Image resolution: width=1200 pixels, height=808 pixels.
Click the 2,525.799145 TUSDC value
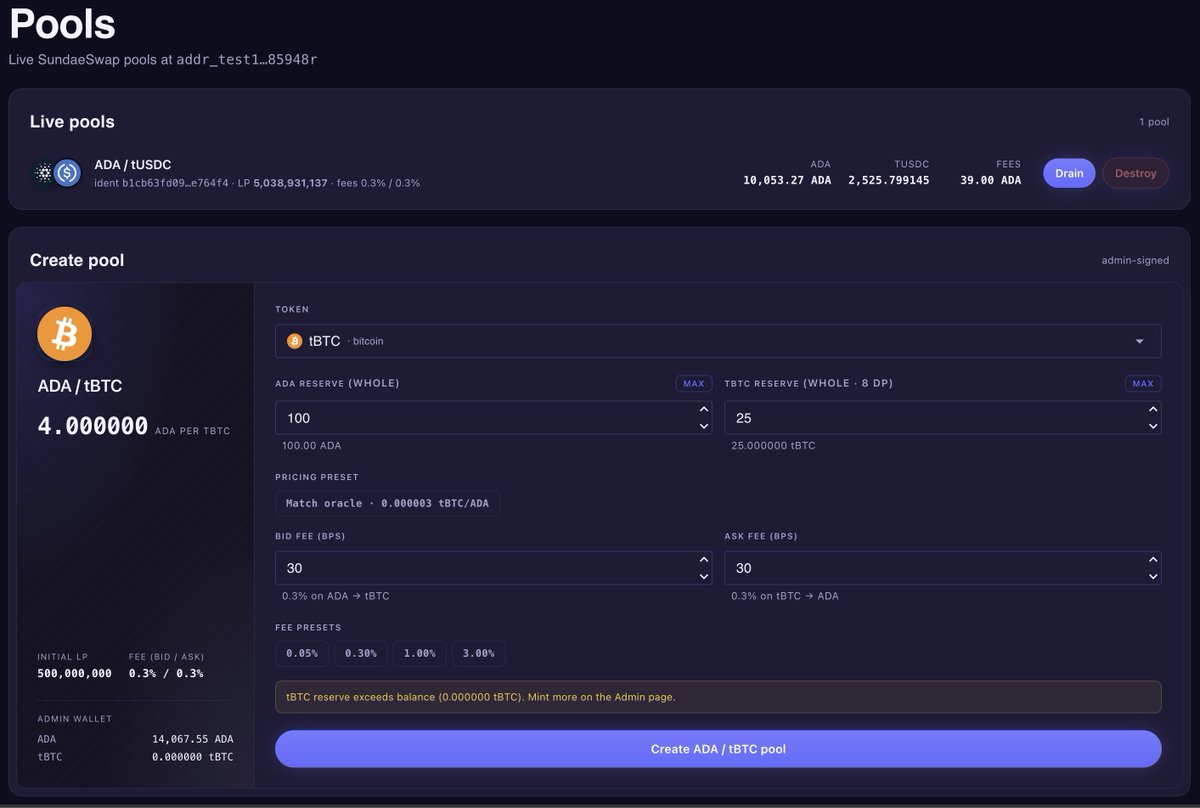tap(889, 181)
